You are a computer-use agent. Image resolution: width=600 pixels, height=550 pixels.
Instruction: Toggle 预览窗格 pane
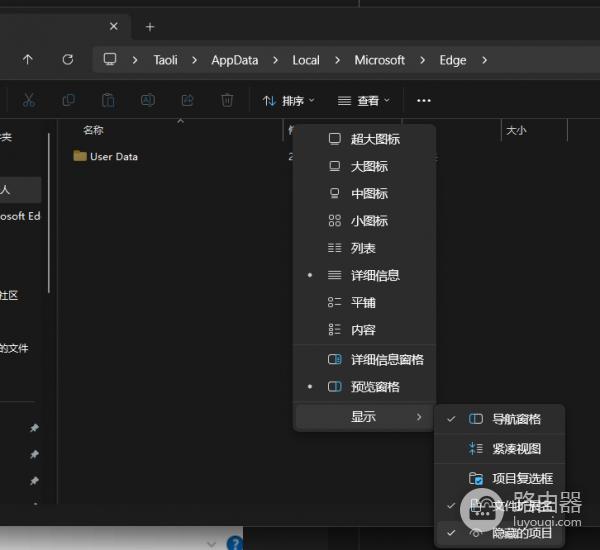click(364, 387)
